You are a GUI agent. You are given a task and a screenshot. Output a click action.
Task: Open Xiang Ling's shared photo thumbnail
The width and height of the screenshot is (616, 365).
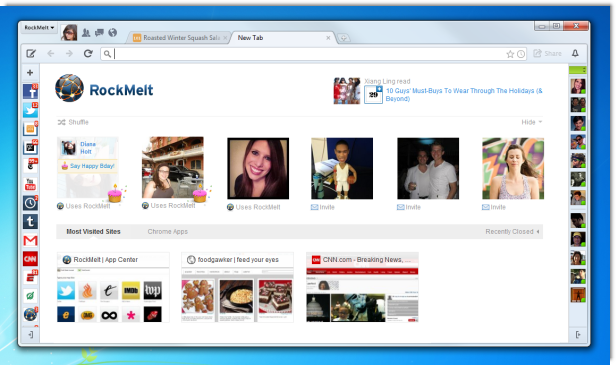tap(346, 91)
